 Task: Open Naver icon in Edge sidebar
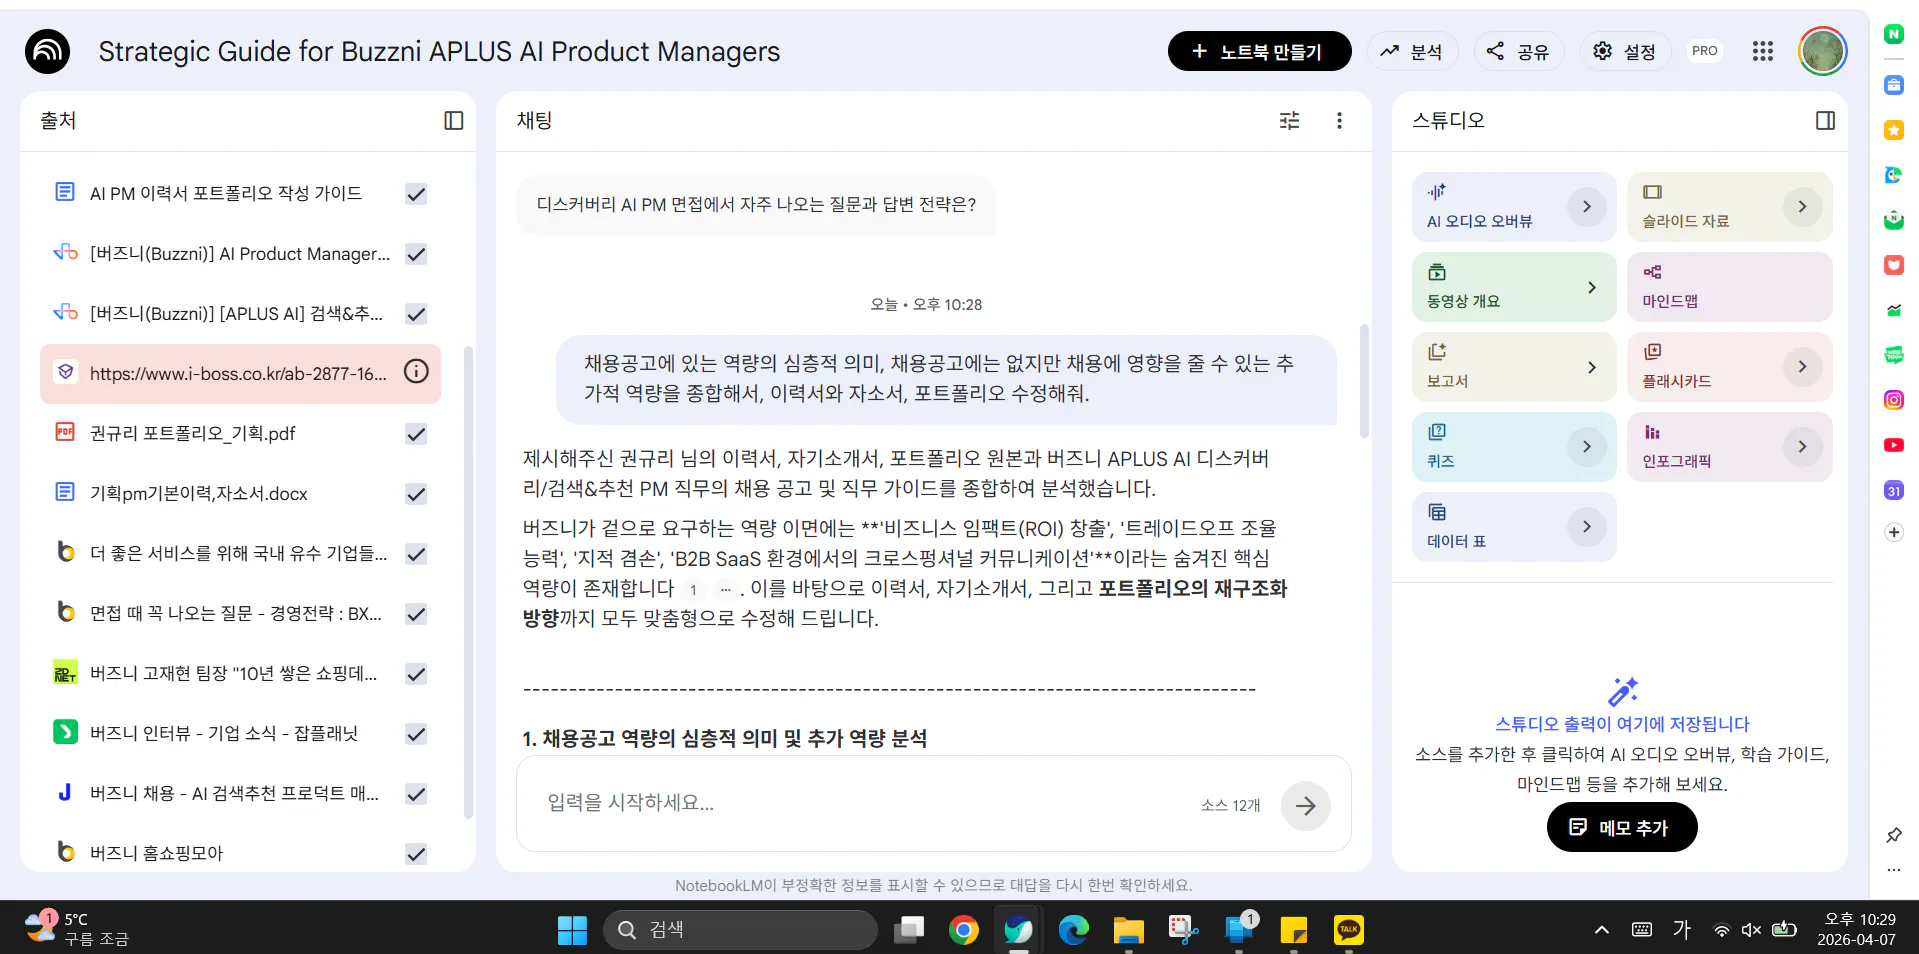[x=1894, y=34]
